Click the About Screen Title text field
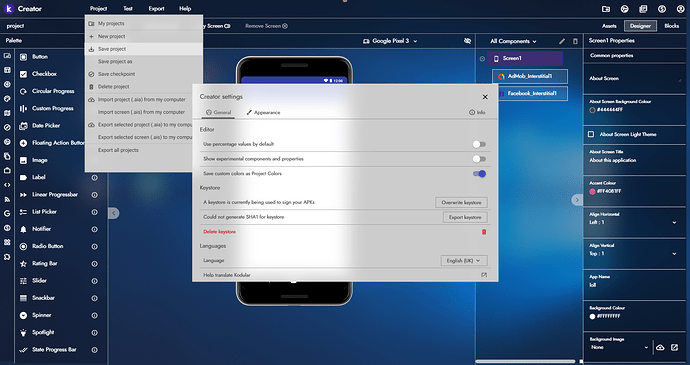The height and width of the screenshot is (365, 690). tap(634, 160)
